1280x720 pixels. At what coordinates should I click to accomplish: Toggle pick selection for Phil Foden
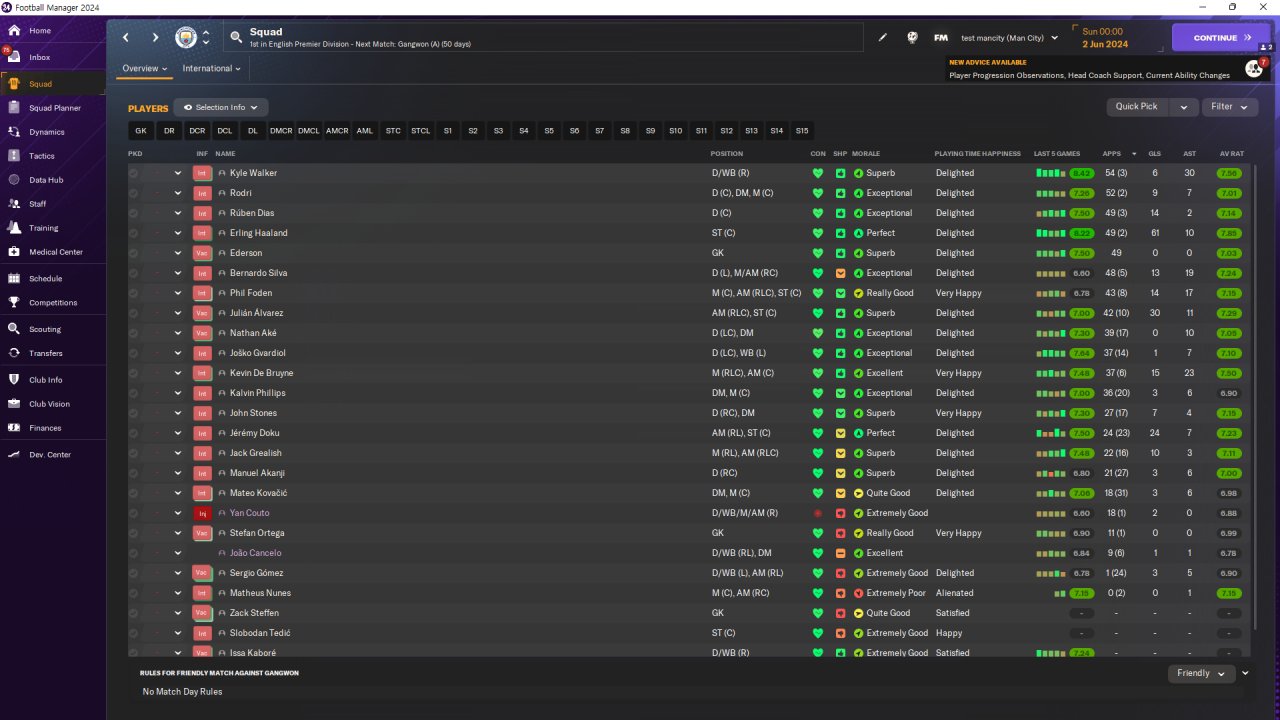[x=133, y=293]
